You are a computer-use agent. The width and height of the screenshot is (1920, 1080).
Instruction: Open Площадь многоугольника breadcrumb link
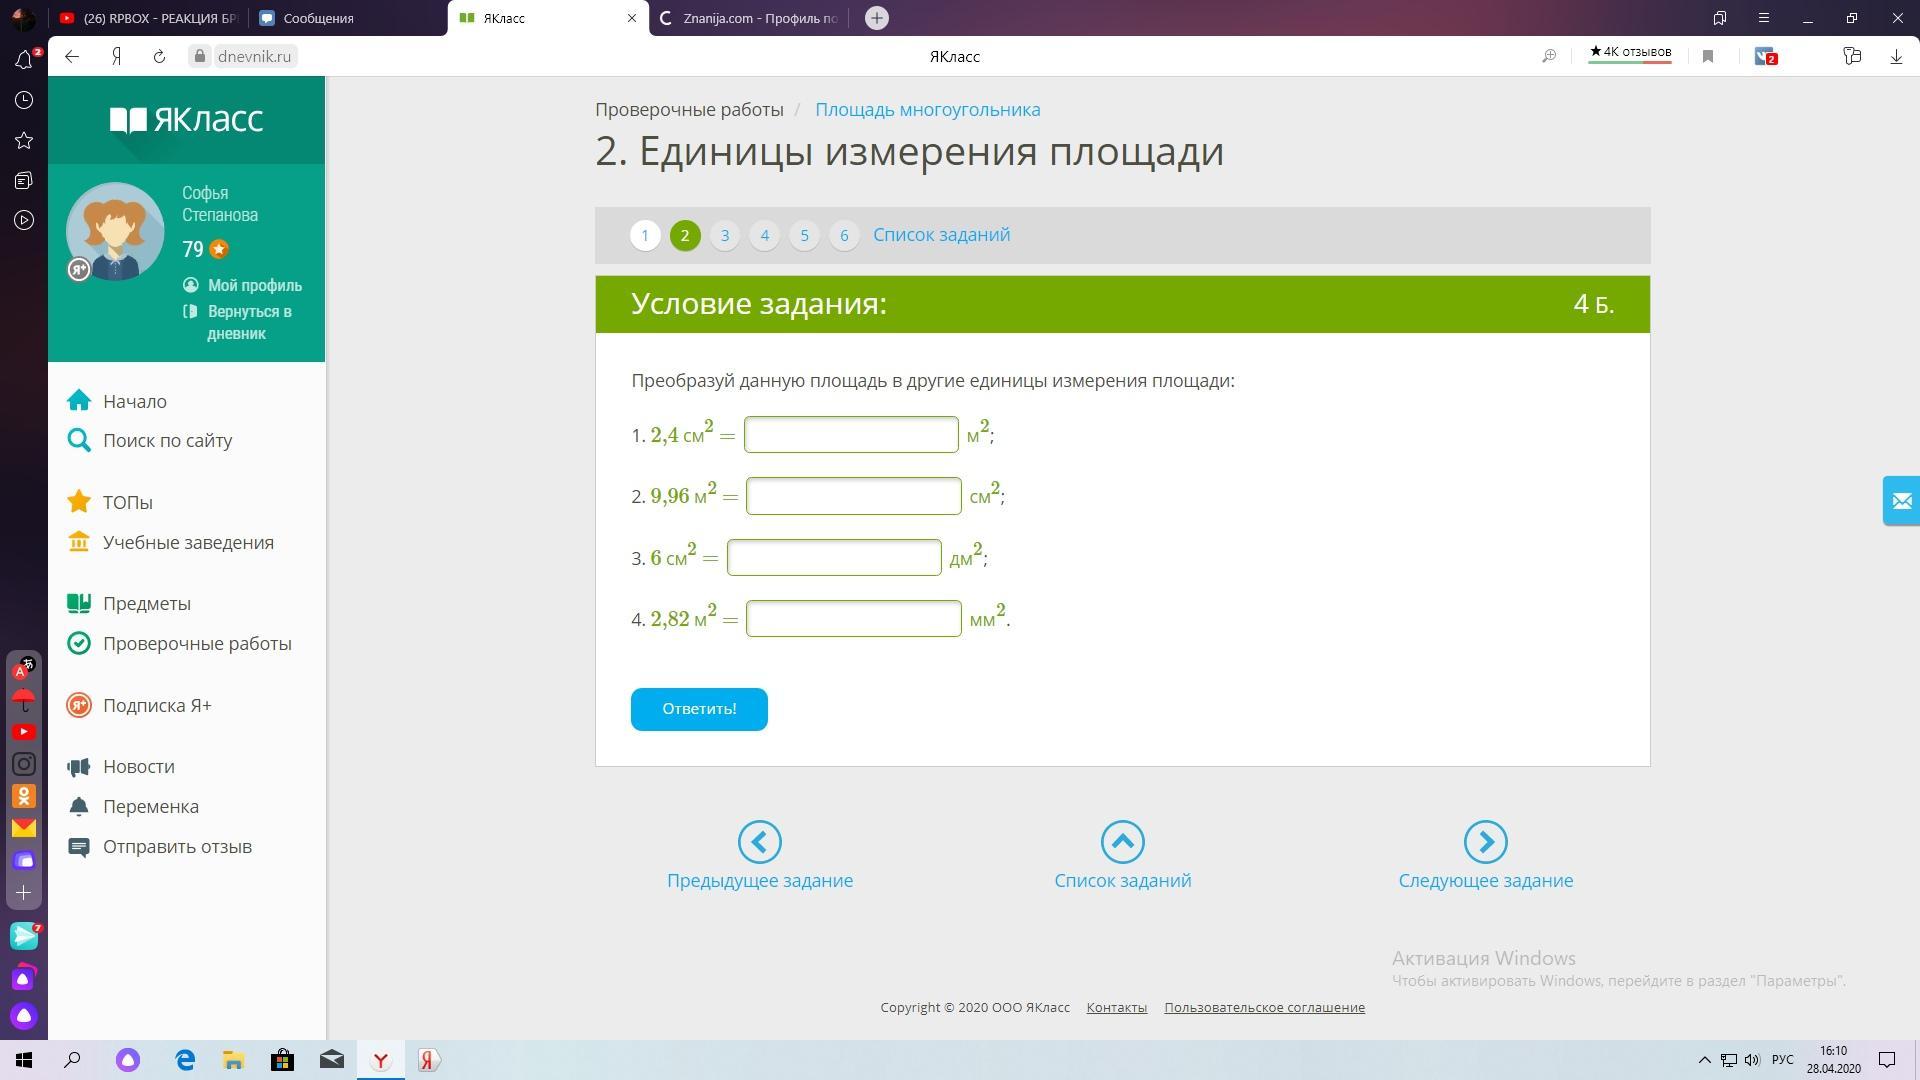(927, 110)
